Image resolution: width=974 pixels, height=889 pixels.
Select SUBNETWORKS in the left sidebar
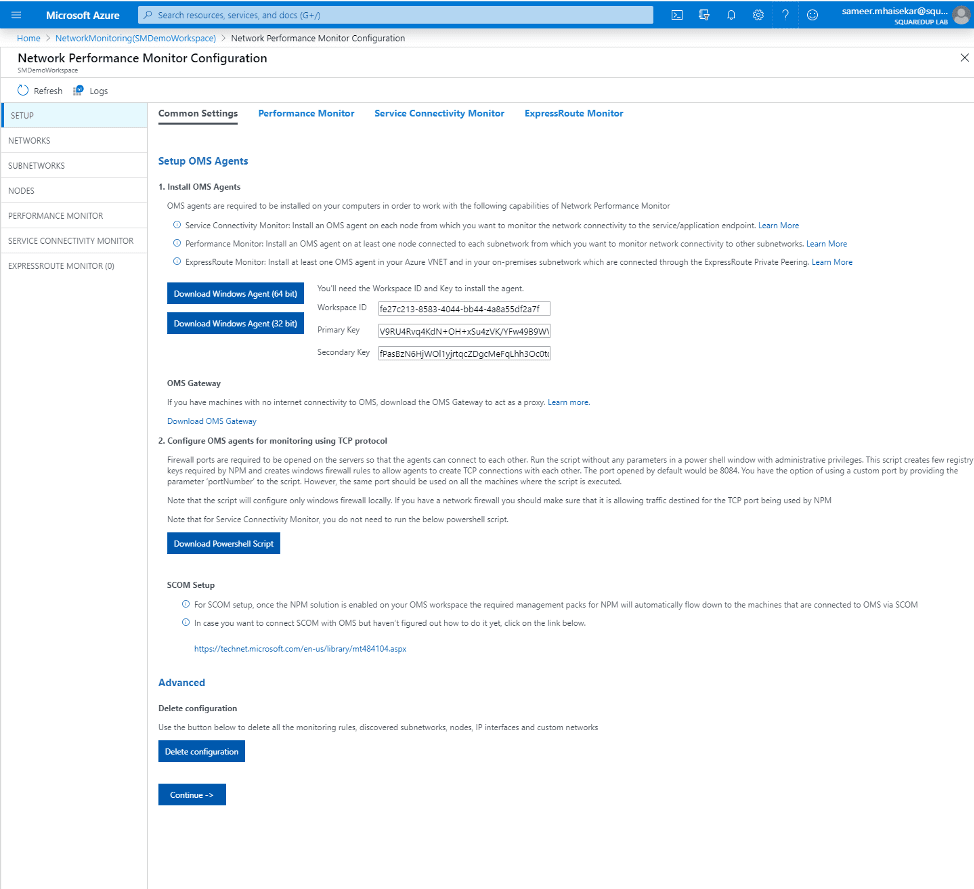[37, 166]
